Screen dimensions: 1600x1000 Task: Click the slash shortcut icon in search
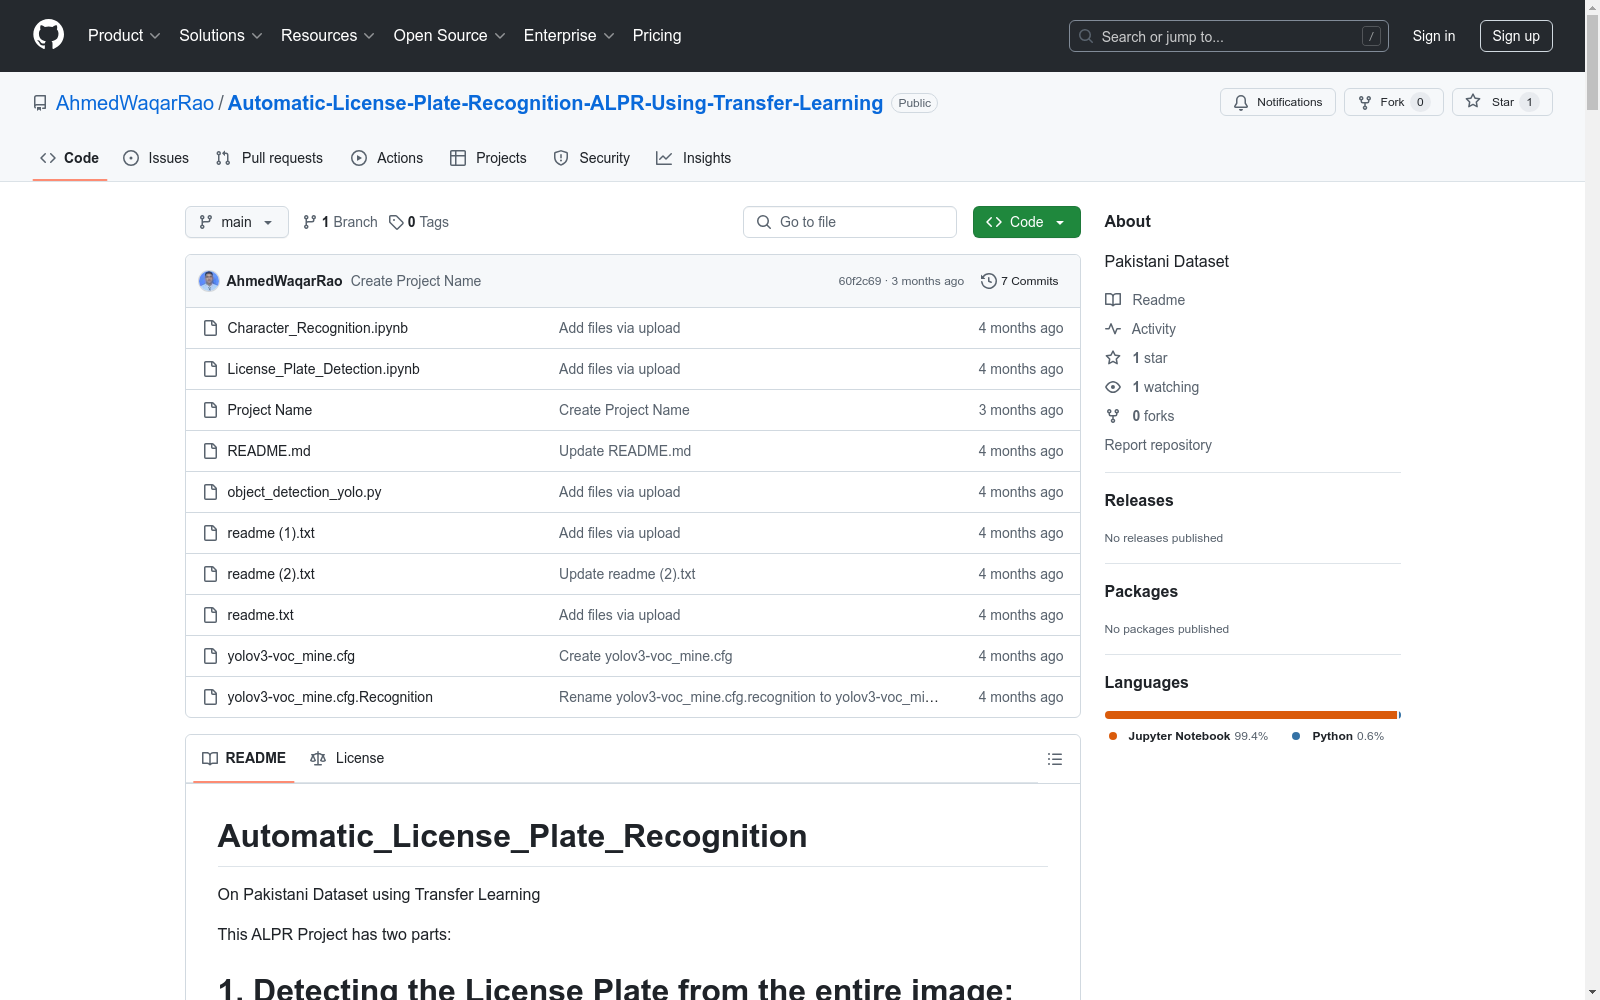pyautogui.click(x=1371, y=36)
